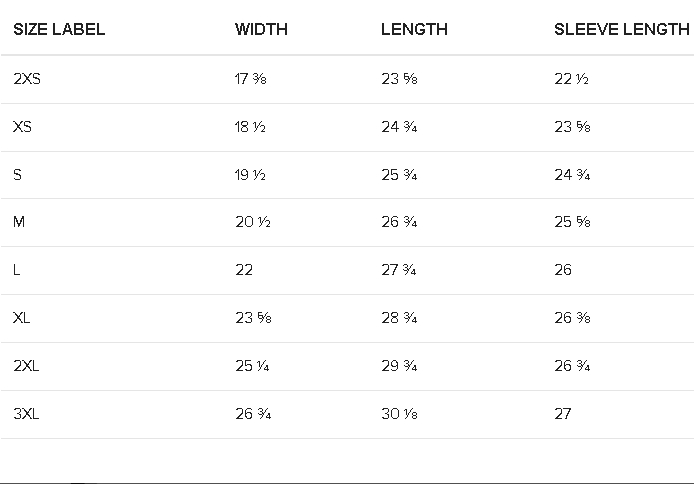This screenshot has height=484, width=694.
Task: Click the 3XL size label cell
Action: pos(27,414)
